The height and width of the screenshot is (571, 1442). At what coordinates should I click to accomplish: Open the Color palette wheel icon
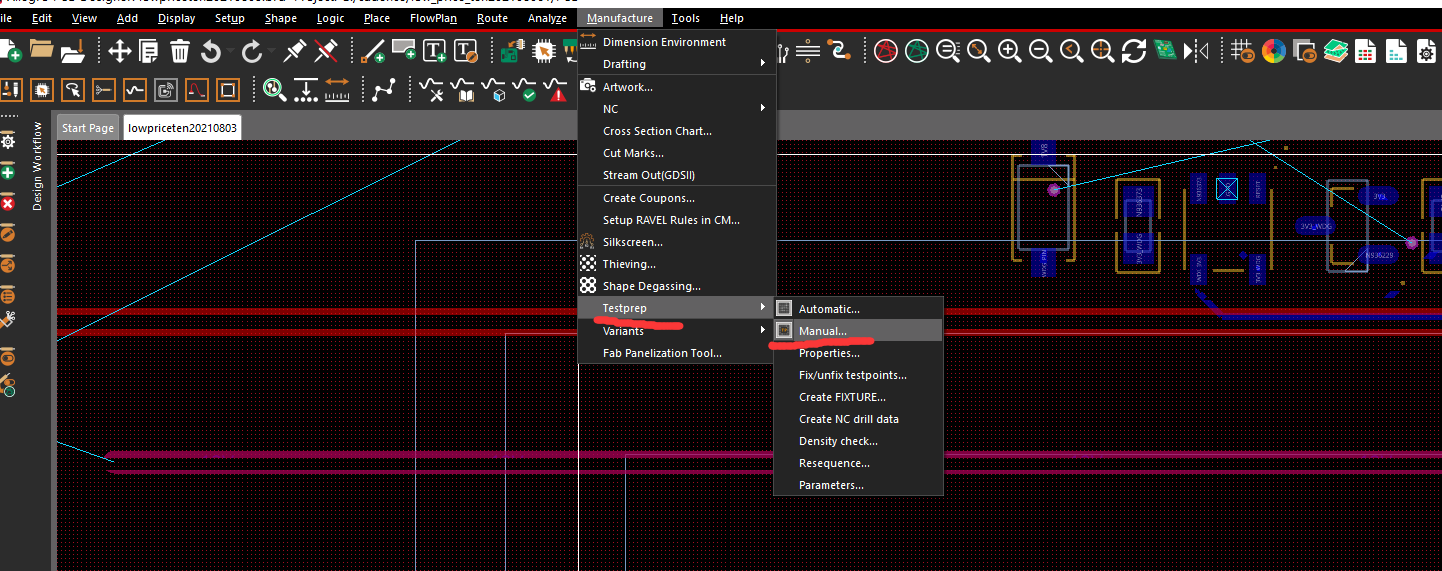tap(1273, 51)
